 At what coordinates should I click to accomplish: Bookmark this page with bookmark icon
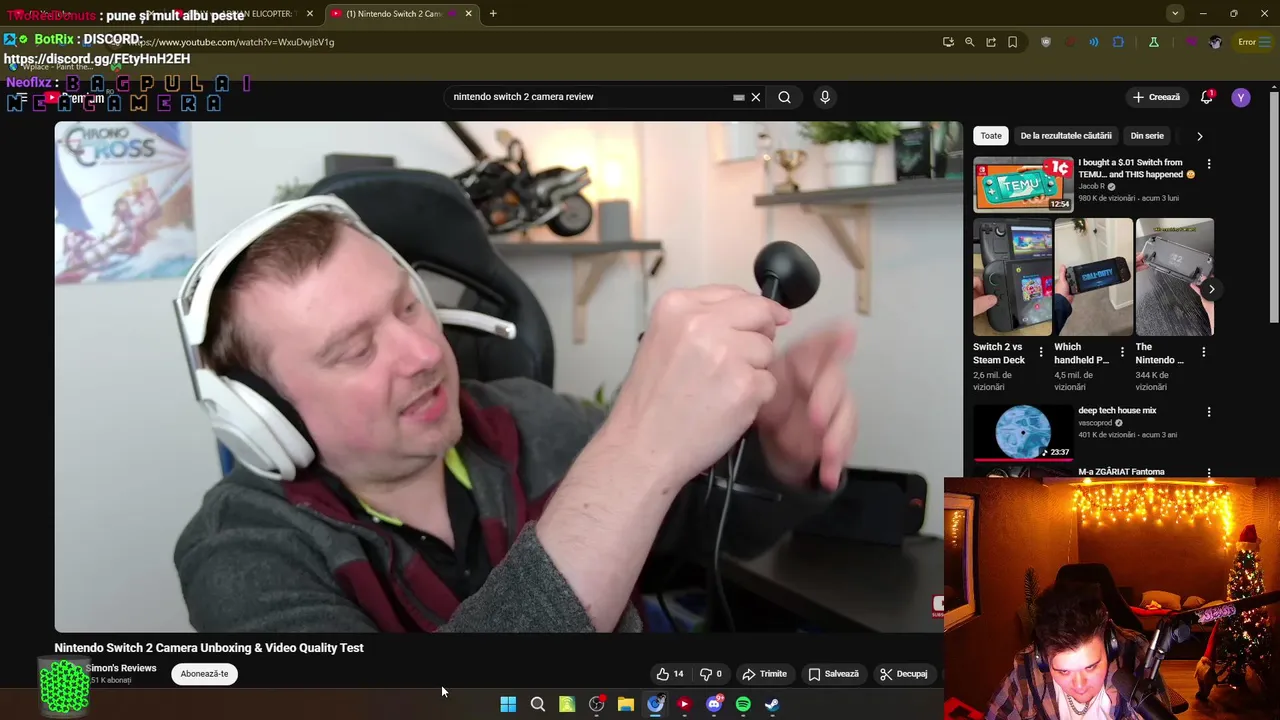point(1013,42)
